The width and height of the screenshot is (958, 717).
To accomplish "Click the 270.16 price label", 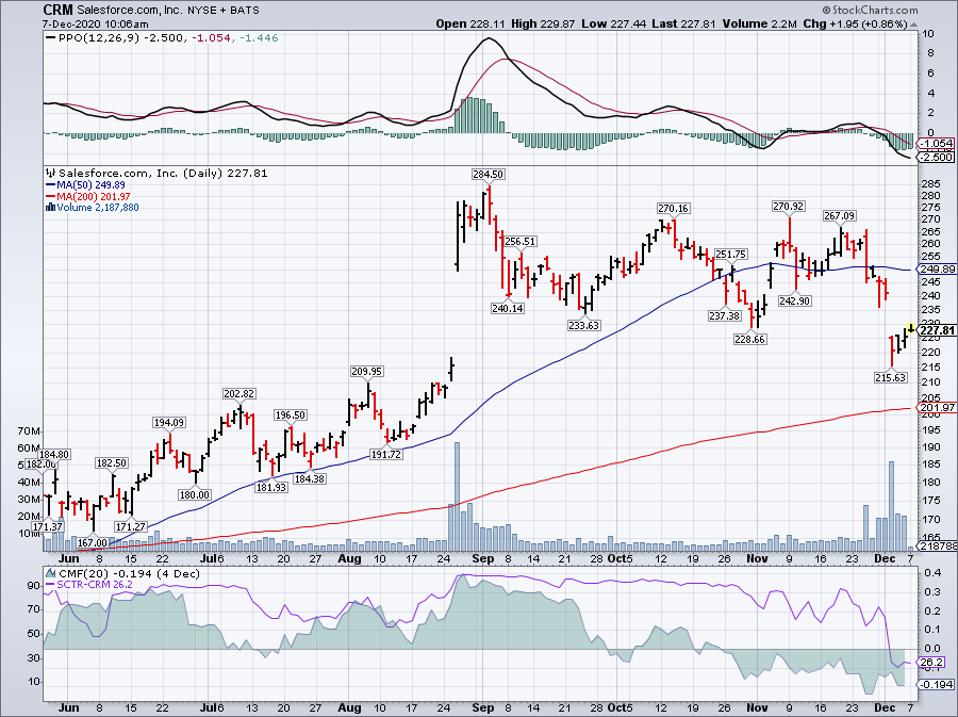I will (x=673, y=209).
